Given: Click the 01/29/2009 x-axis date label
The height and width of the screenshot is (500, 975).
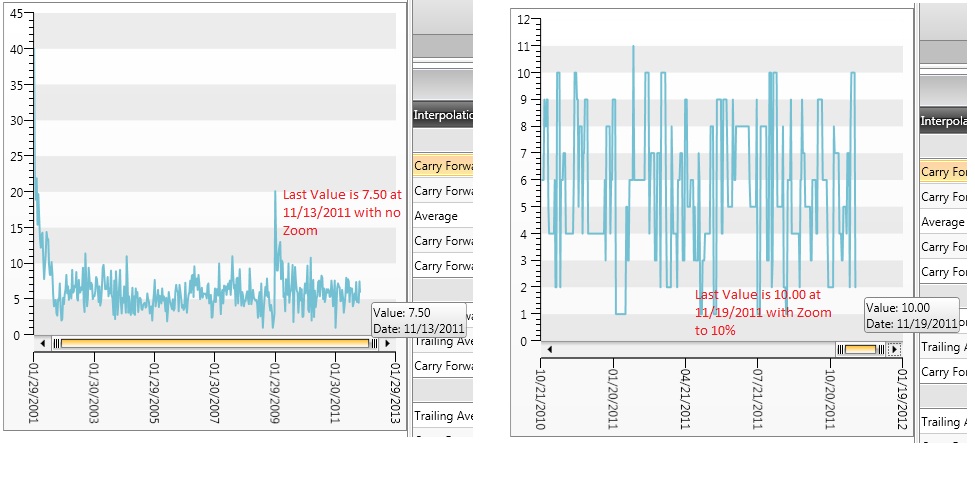Looking at the screenshot, I should 274,394.
